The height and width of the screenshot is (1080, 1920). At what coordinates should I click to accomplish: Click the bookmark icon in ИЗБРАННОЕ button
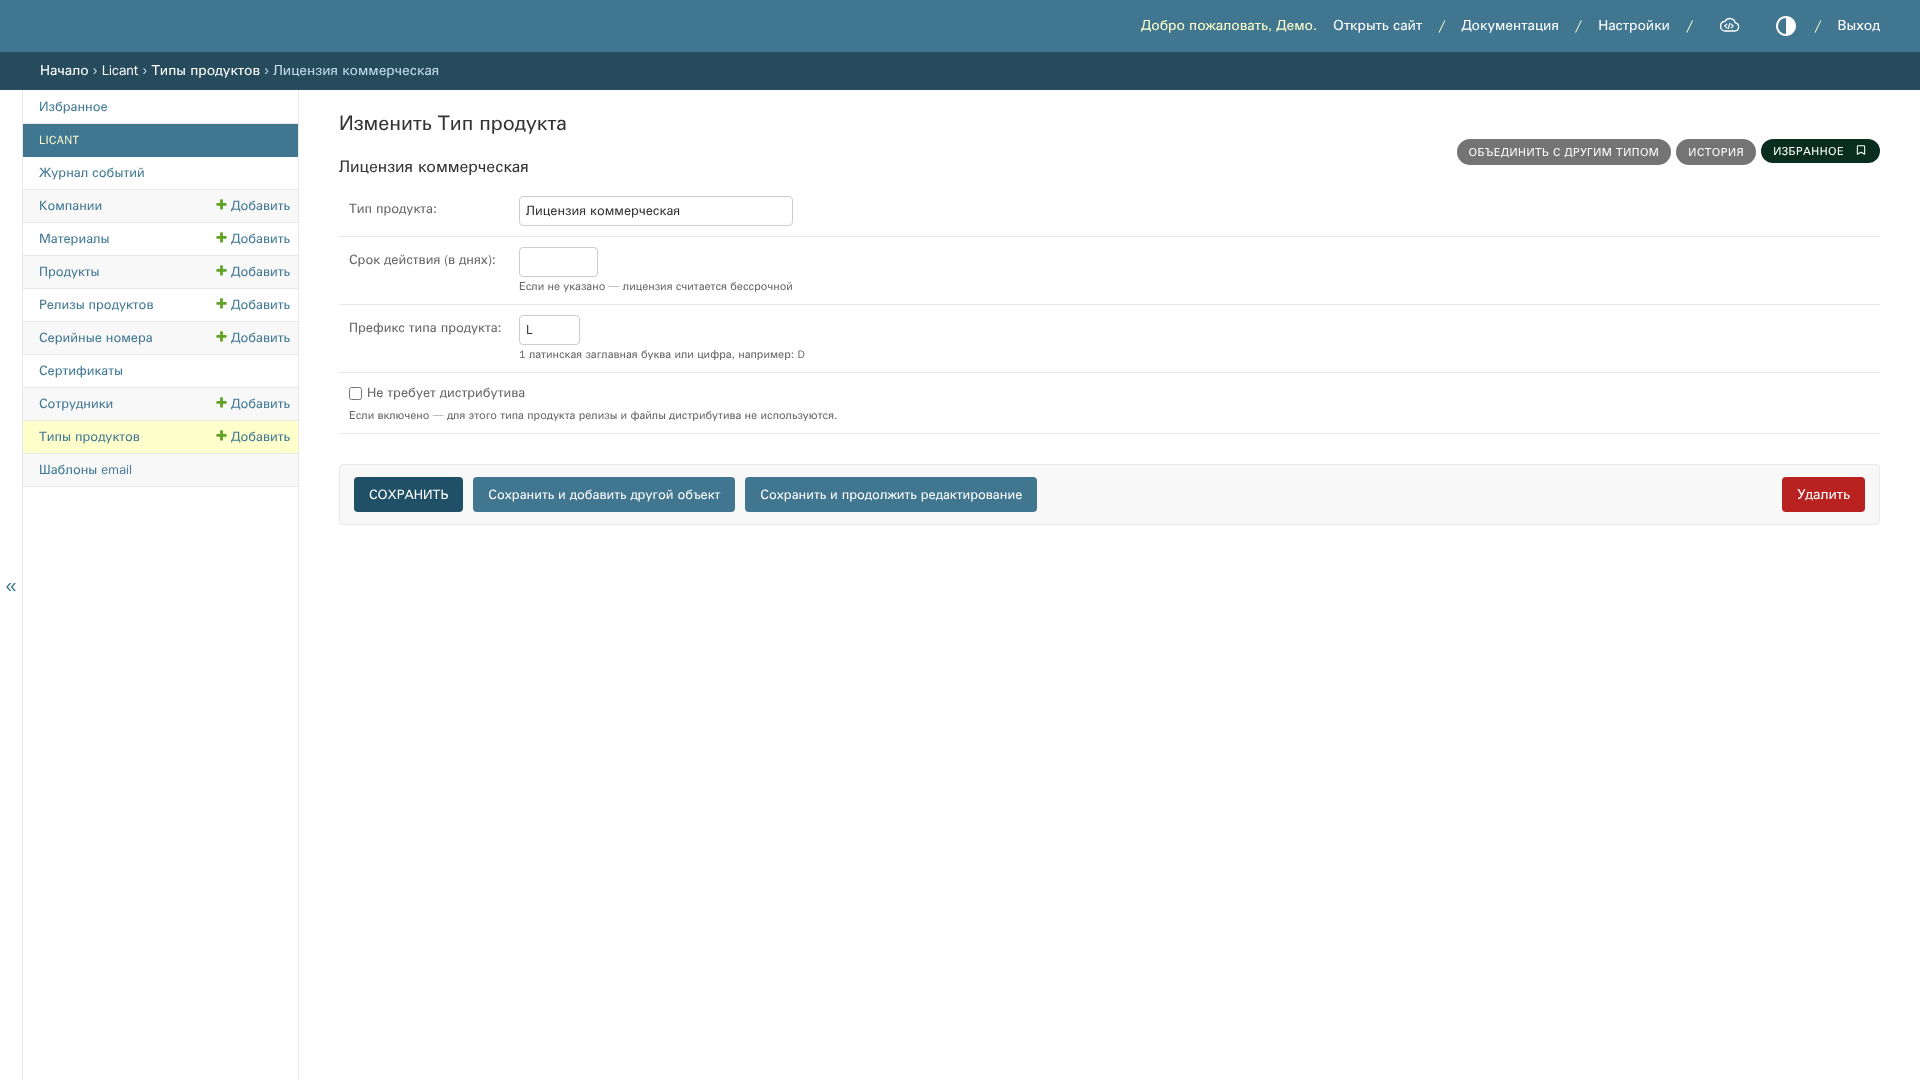(x=1861, y=151)
